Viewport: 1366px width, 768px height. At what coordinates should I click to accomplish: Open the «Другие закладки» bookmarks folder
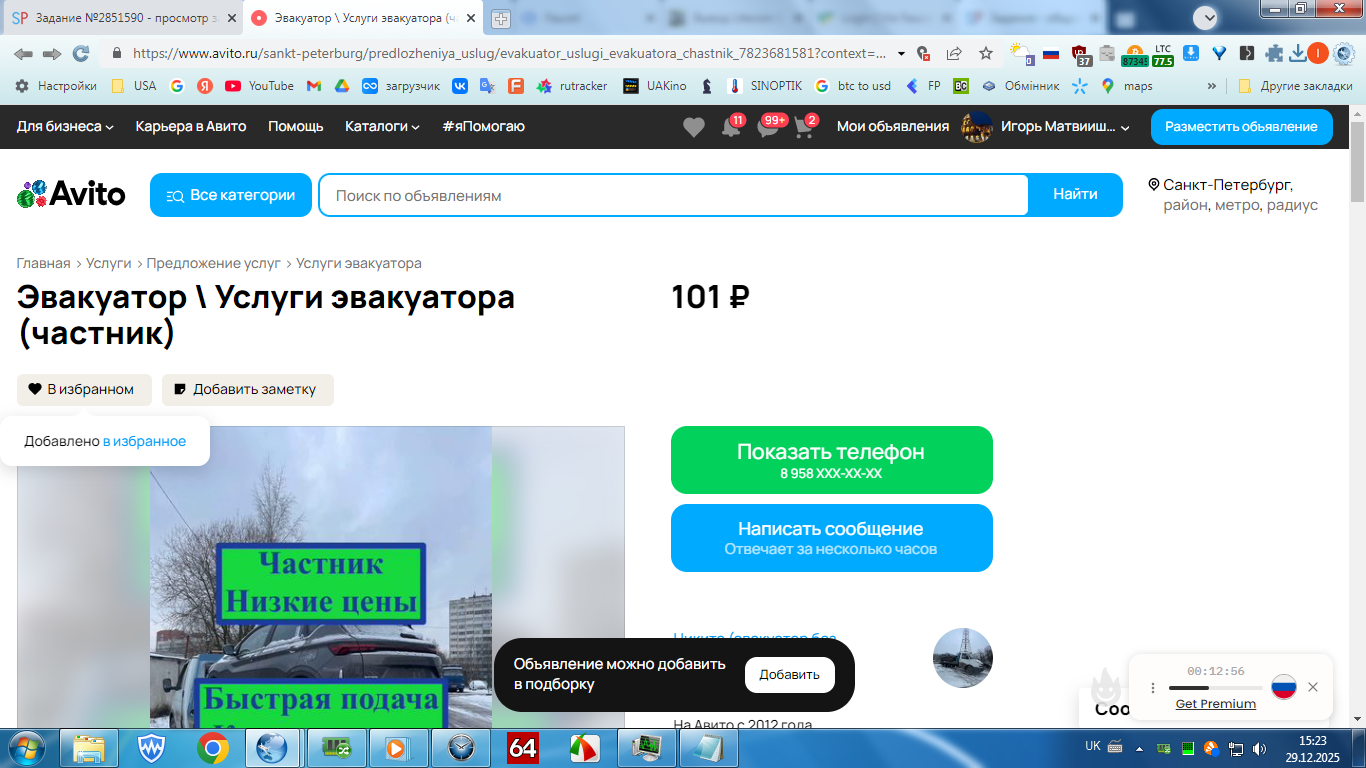(1295, 86)
